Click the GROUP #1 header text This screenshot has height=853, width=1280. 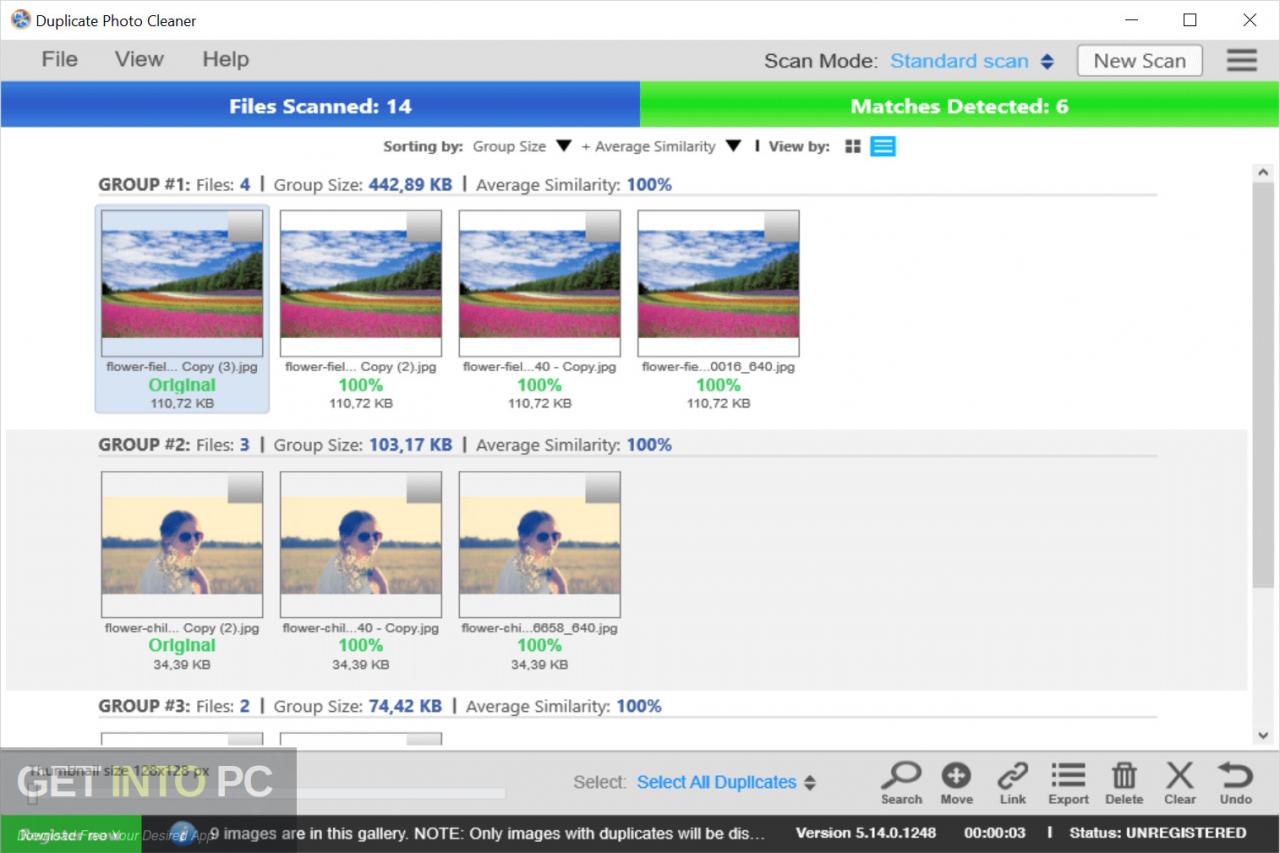[x=143, y=184]
